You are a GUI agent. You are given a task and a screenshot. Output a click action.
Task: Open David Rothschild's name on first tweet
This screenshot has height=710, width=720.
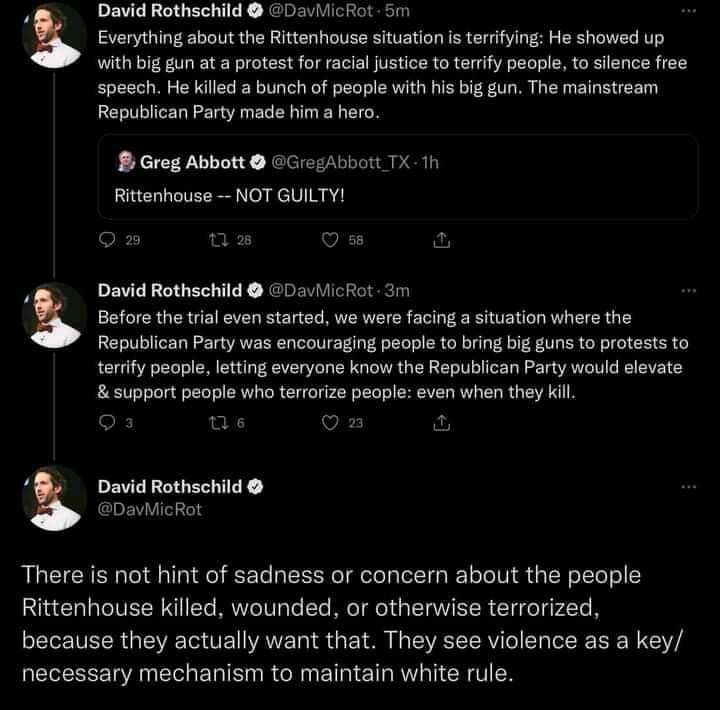[167, 12]
